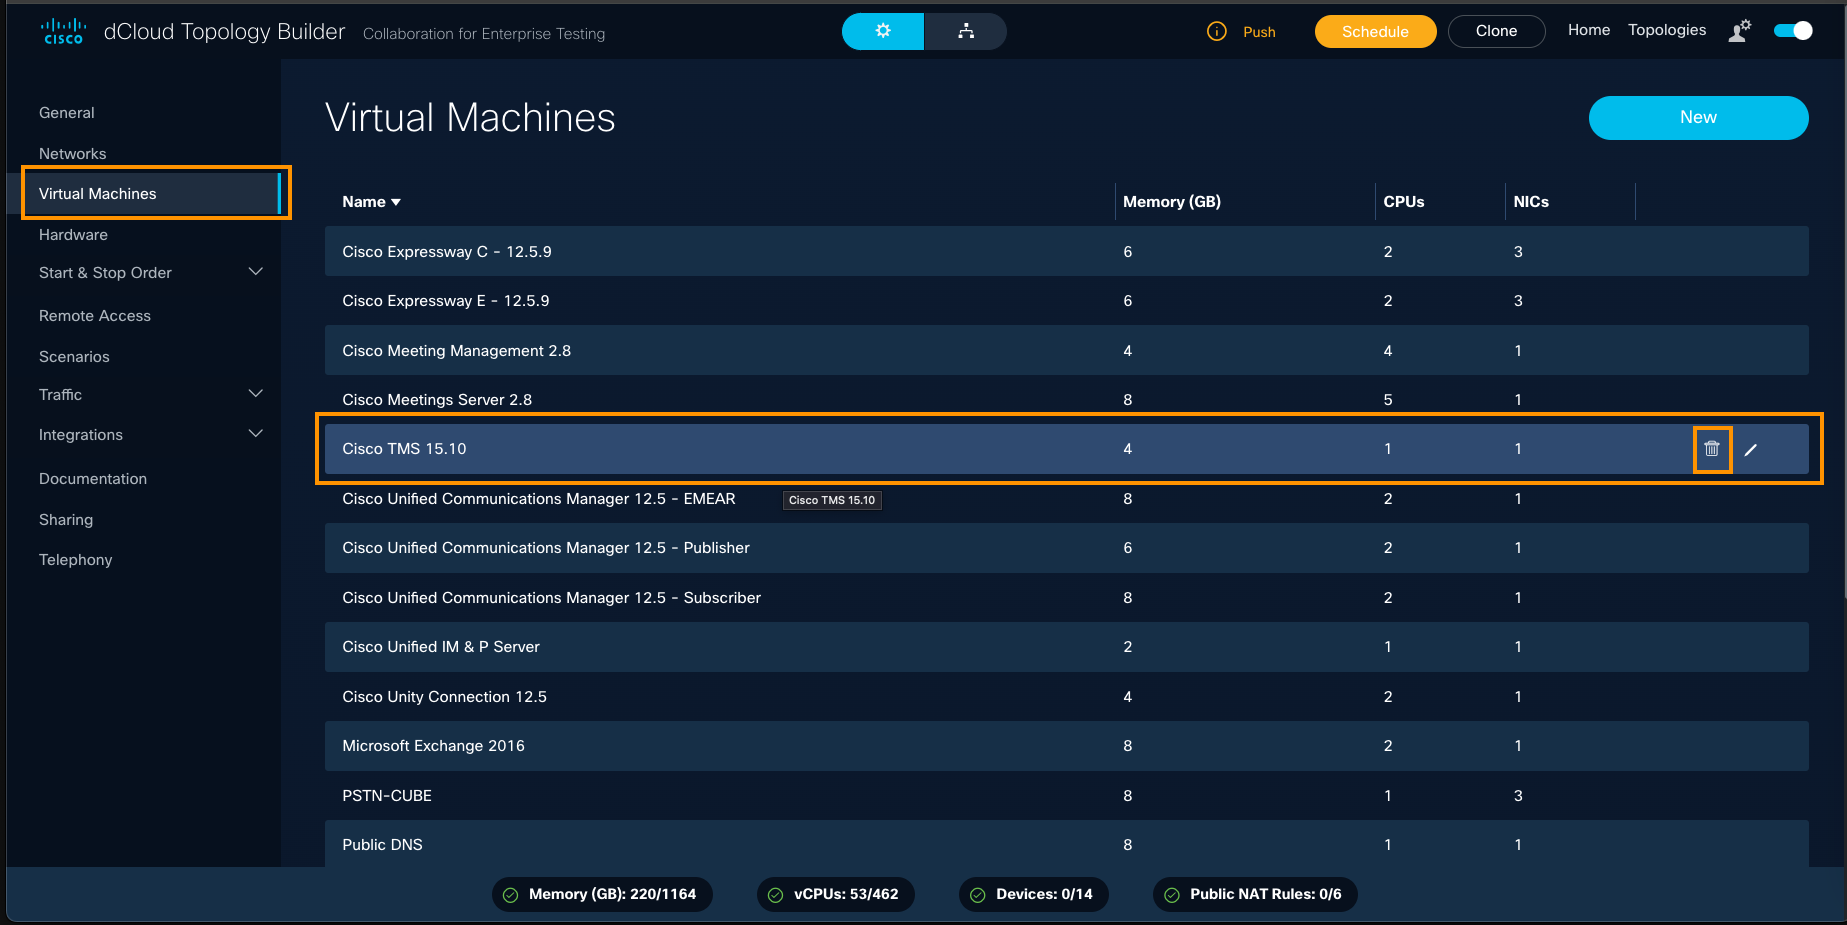Open Remote Access section
1847x925 pixels.
click(x=95, y=316)
